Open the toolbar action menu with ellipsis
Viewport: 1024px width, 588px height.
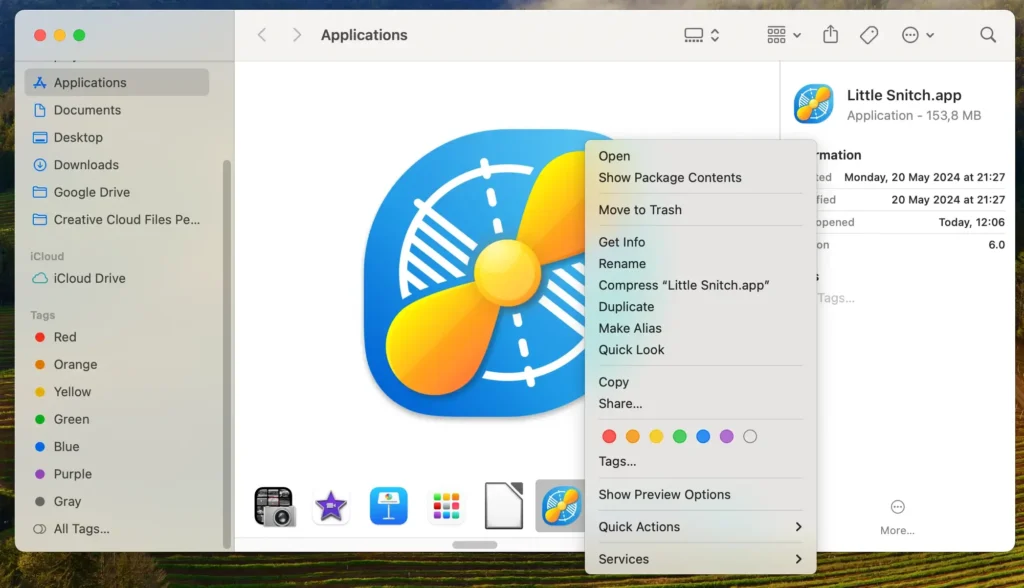point(917,35)
